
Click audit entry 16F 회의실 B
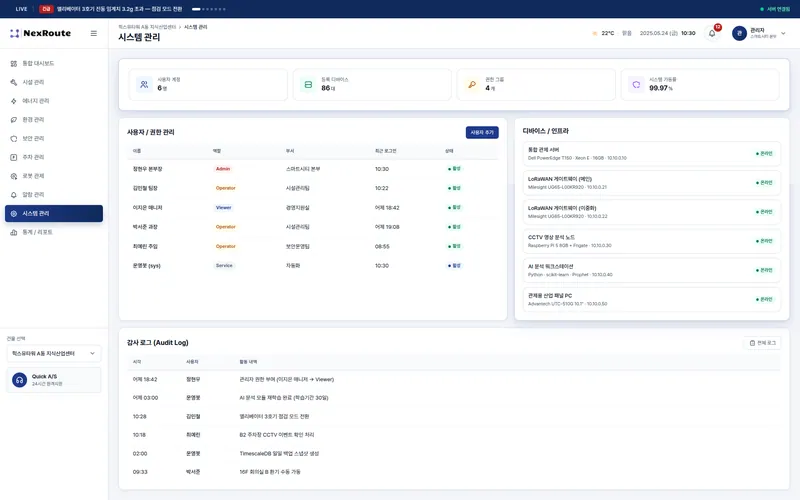pyautogui.click(x=454, y=472)
